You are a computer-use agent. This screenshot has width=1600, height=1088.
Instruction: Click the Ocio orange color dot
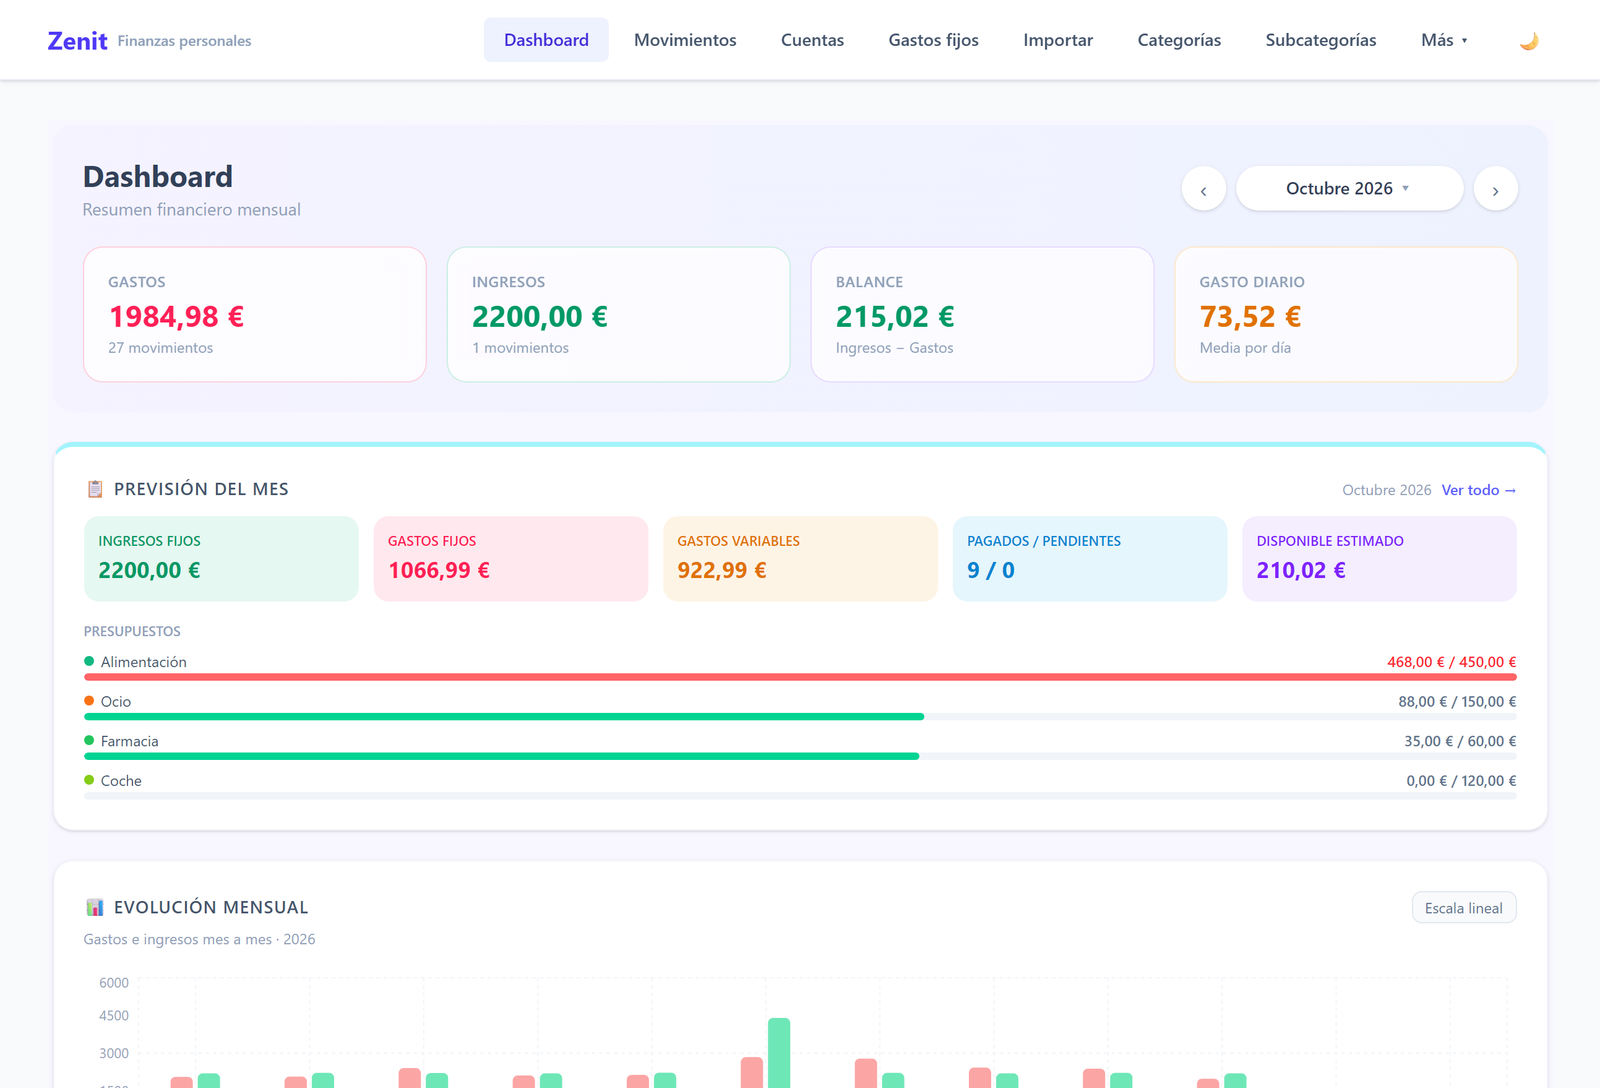pyautogui.click(x=89, y=701)
